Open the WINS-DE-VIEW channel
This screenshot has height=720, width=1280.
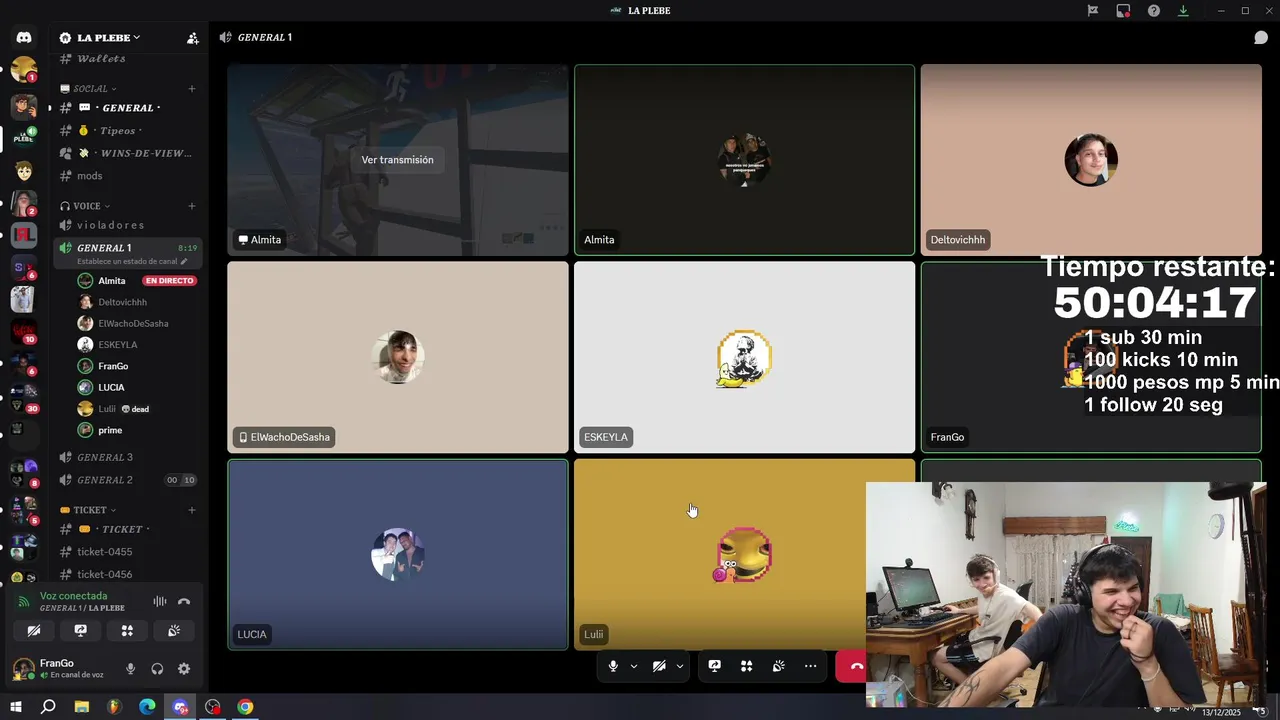(x=128, y=153)
